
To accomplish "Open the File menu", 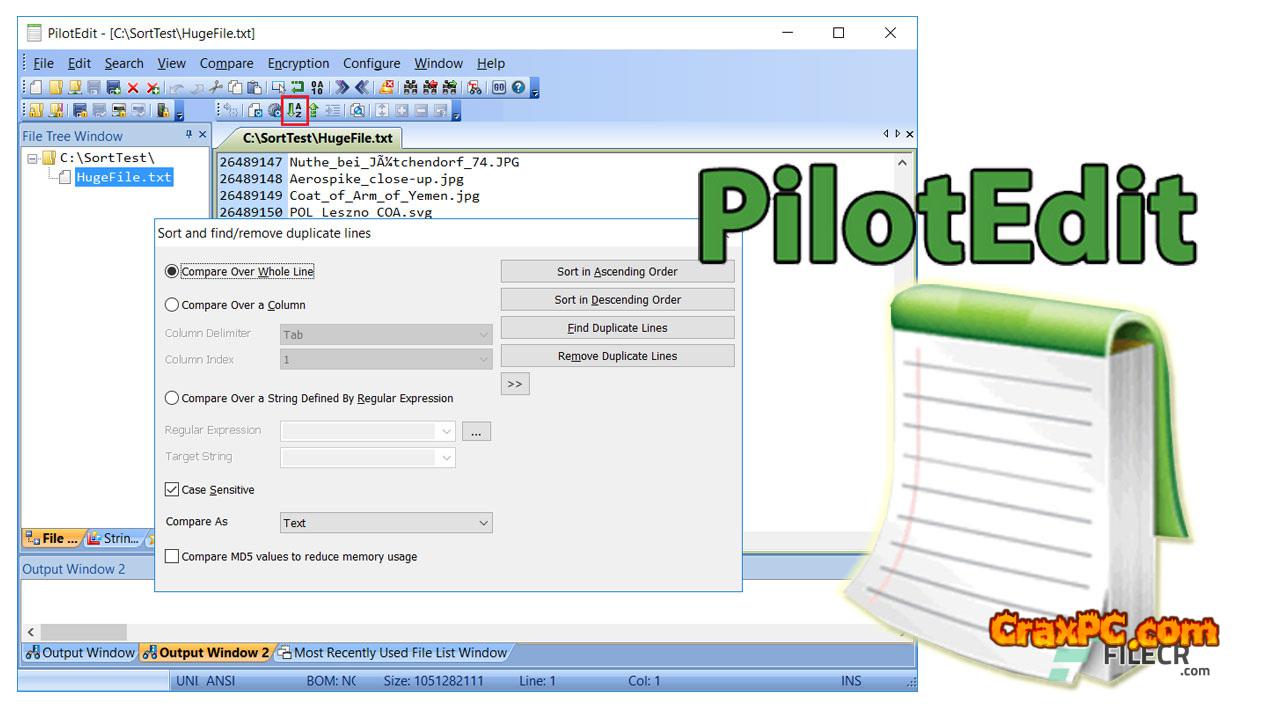I will (x=43, y=63).
